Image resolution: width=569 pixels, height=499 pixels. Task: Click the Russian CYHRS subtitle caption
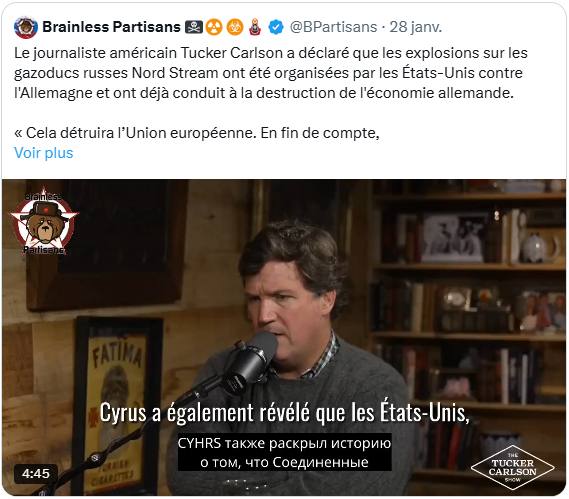[x=284, y=453]
